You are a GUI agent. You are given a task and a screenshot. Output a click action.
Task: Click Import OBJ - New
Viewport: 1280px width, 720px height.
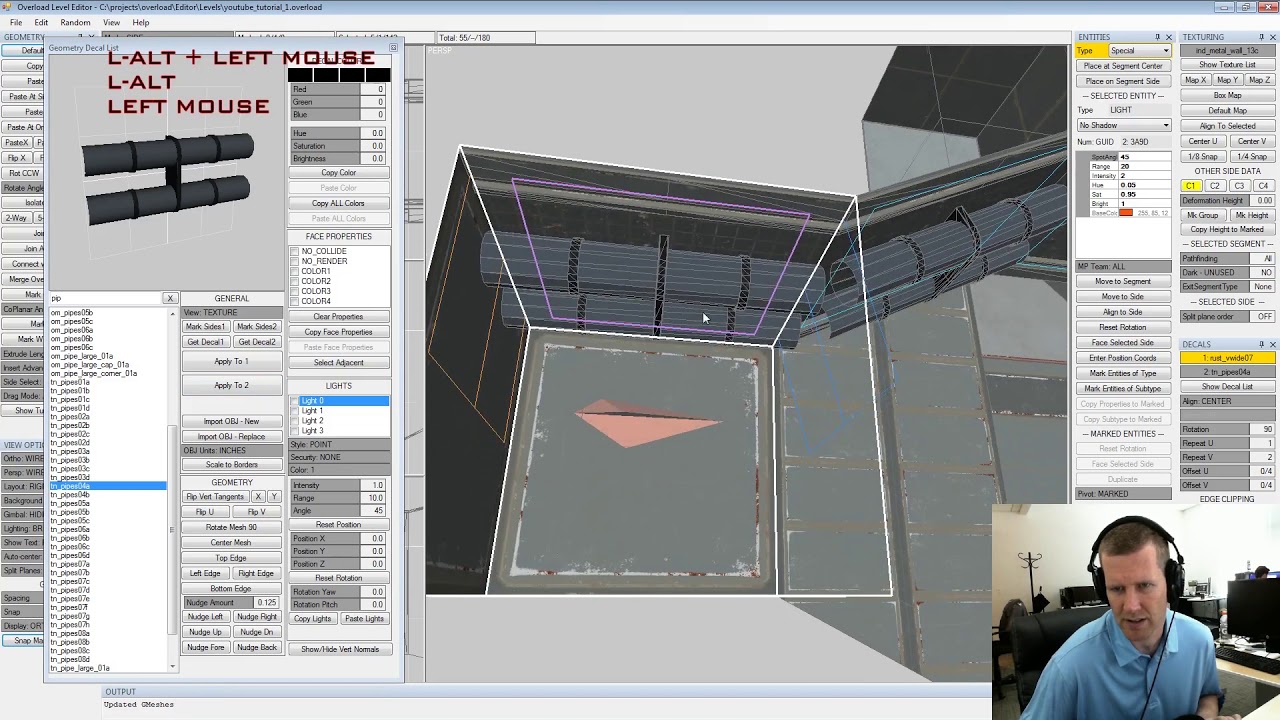coord(231,422)
